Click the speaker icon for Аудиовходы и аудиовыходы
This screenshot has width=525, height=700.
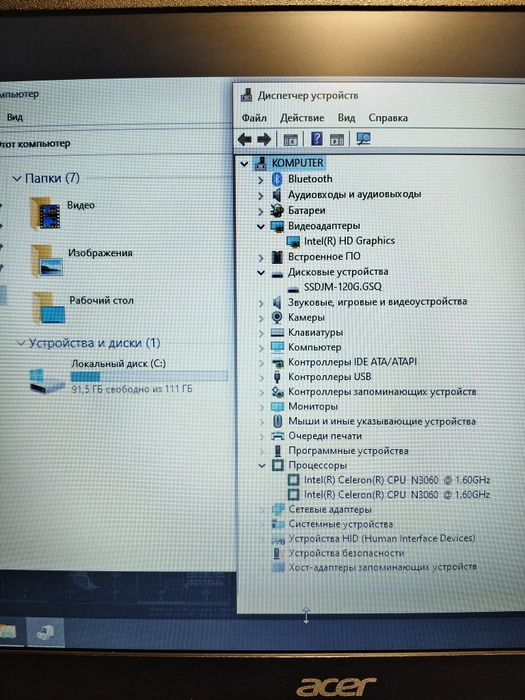tap(277, 195)
